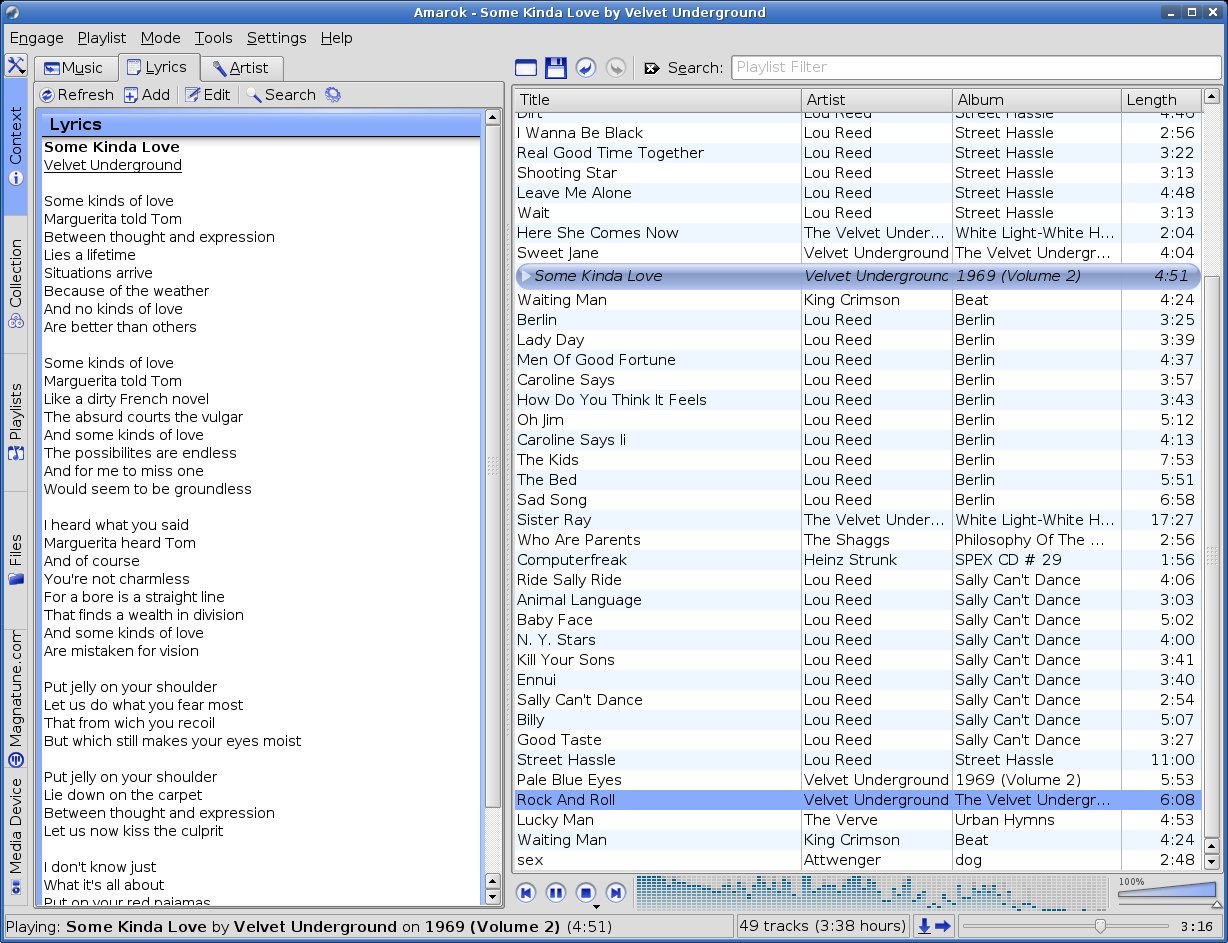The image size is (1228, 943).
Task: Select the track Kill Your Sons
Action: (x=859, y=660)
